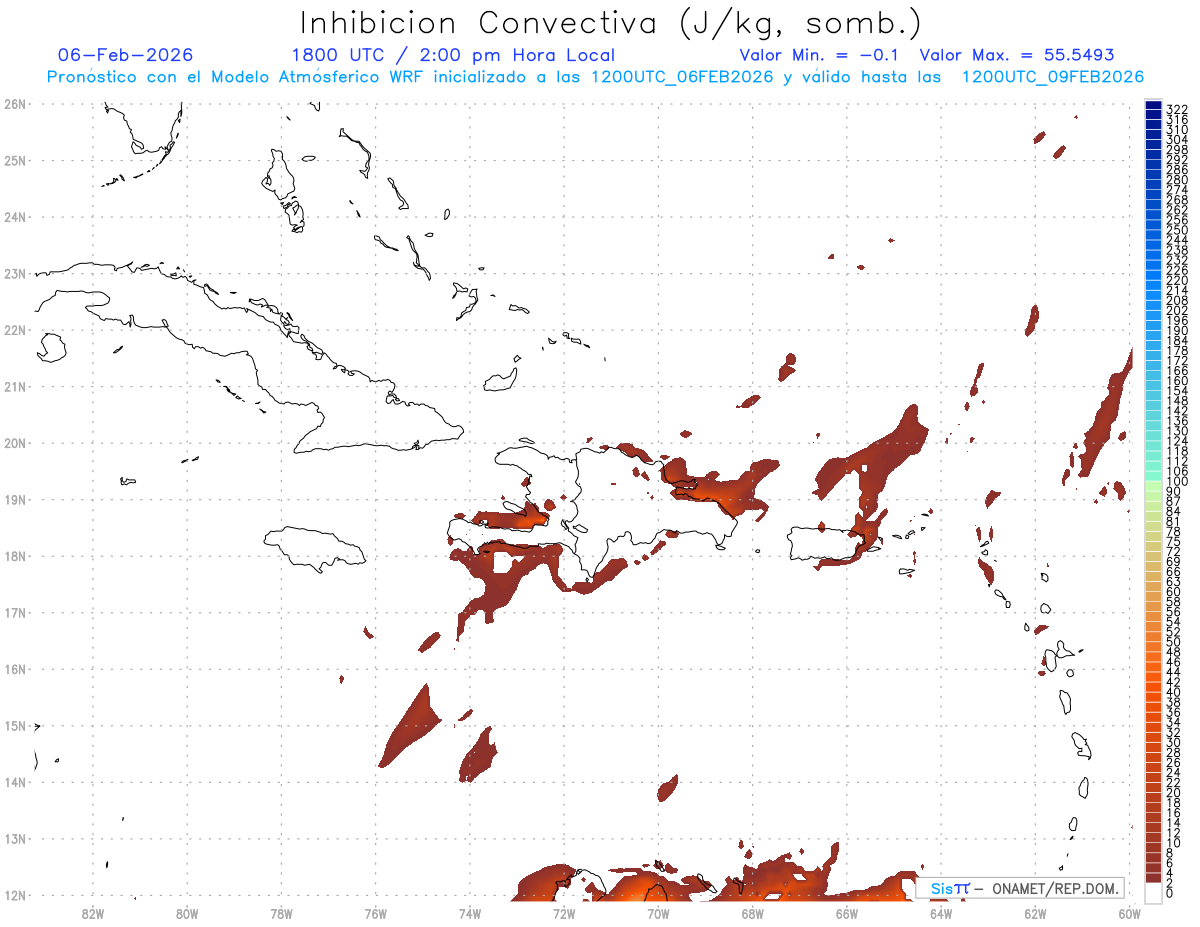Click the '17N' latitude label
1200x927 pixels.
[x=14, y=612]
